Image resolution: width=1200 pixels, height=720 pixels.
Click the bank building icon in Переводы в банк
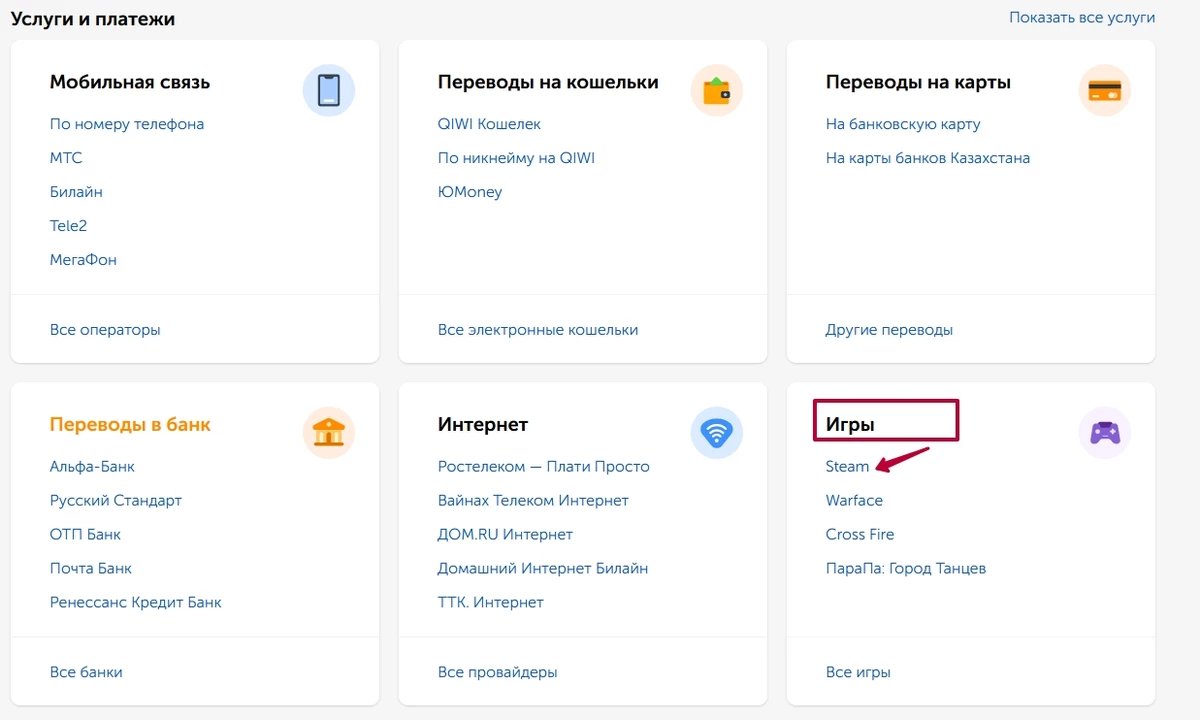(x=329, y=433)
